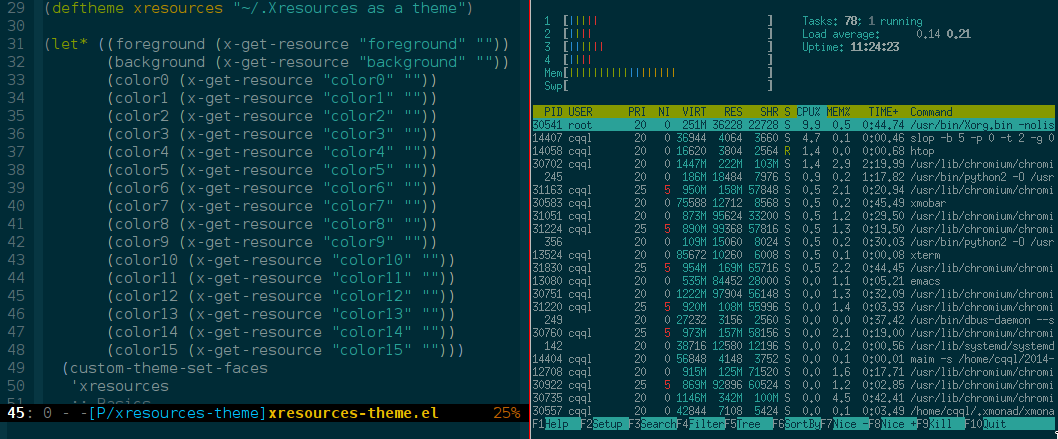Sort by the CPU% column header
This screenshot has height=439, width=1058.
click(808, 112)
